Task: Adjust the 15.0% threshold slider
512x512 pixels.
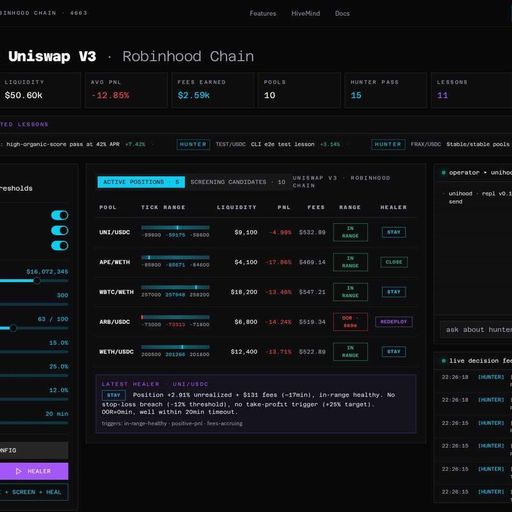Action: point(33,352)
